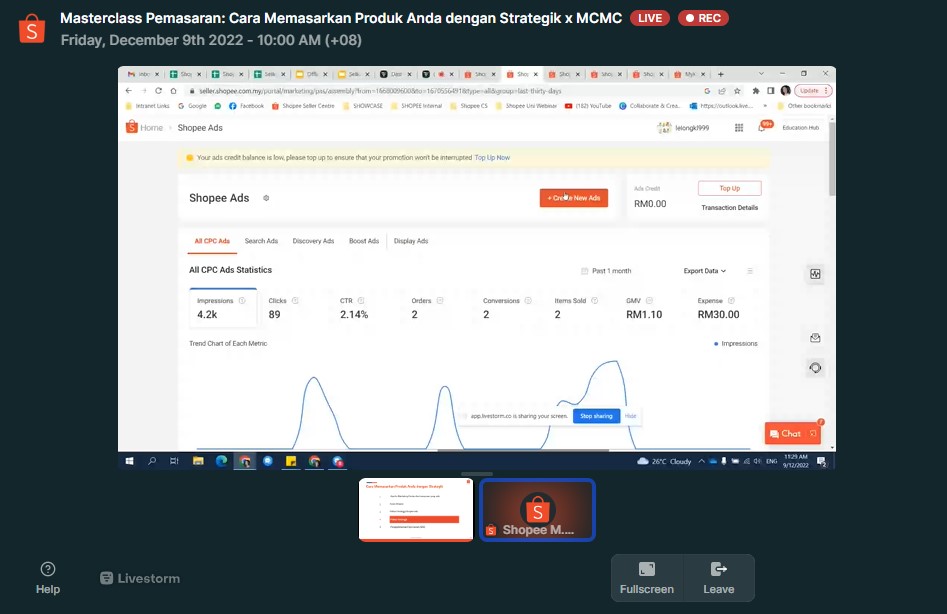Click the Top Up Now link
The height and width of the screenshot is (614, 947).
coord(492,158)
